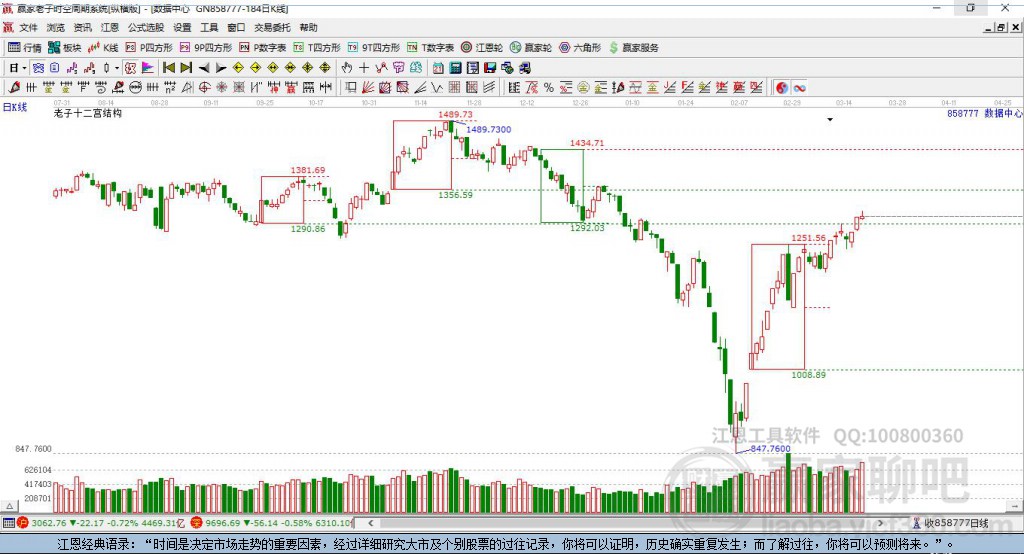1024x554 pixels.
Task: Open the 窗口 menu
Action: (236, 27)
